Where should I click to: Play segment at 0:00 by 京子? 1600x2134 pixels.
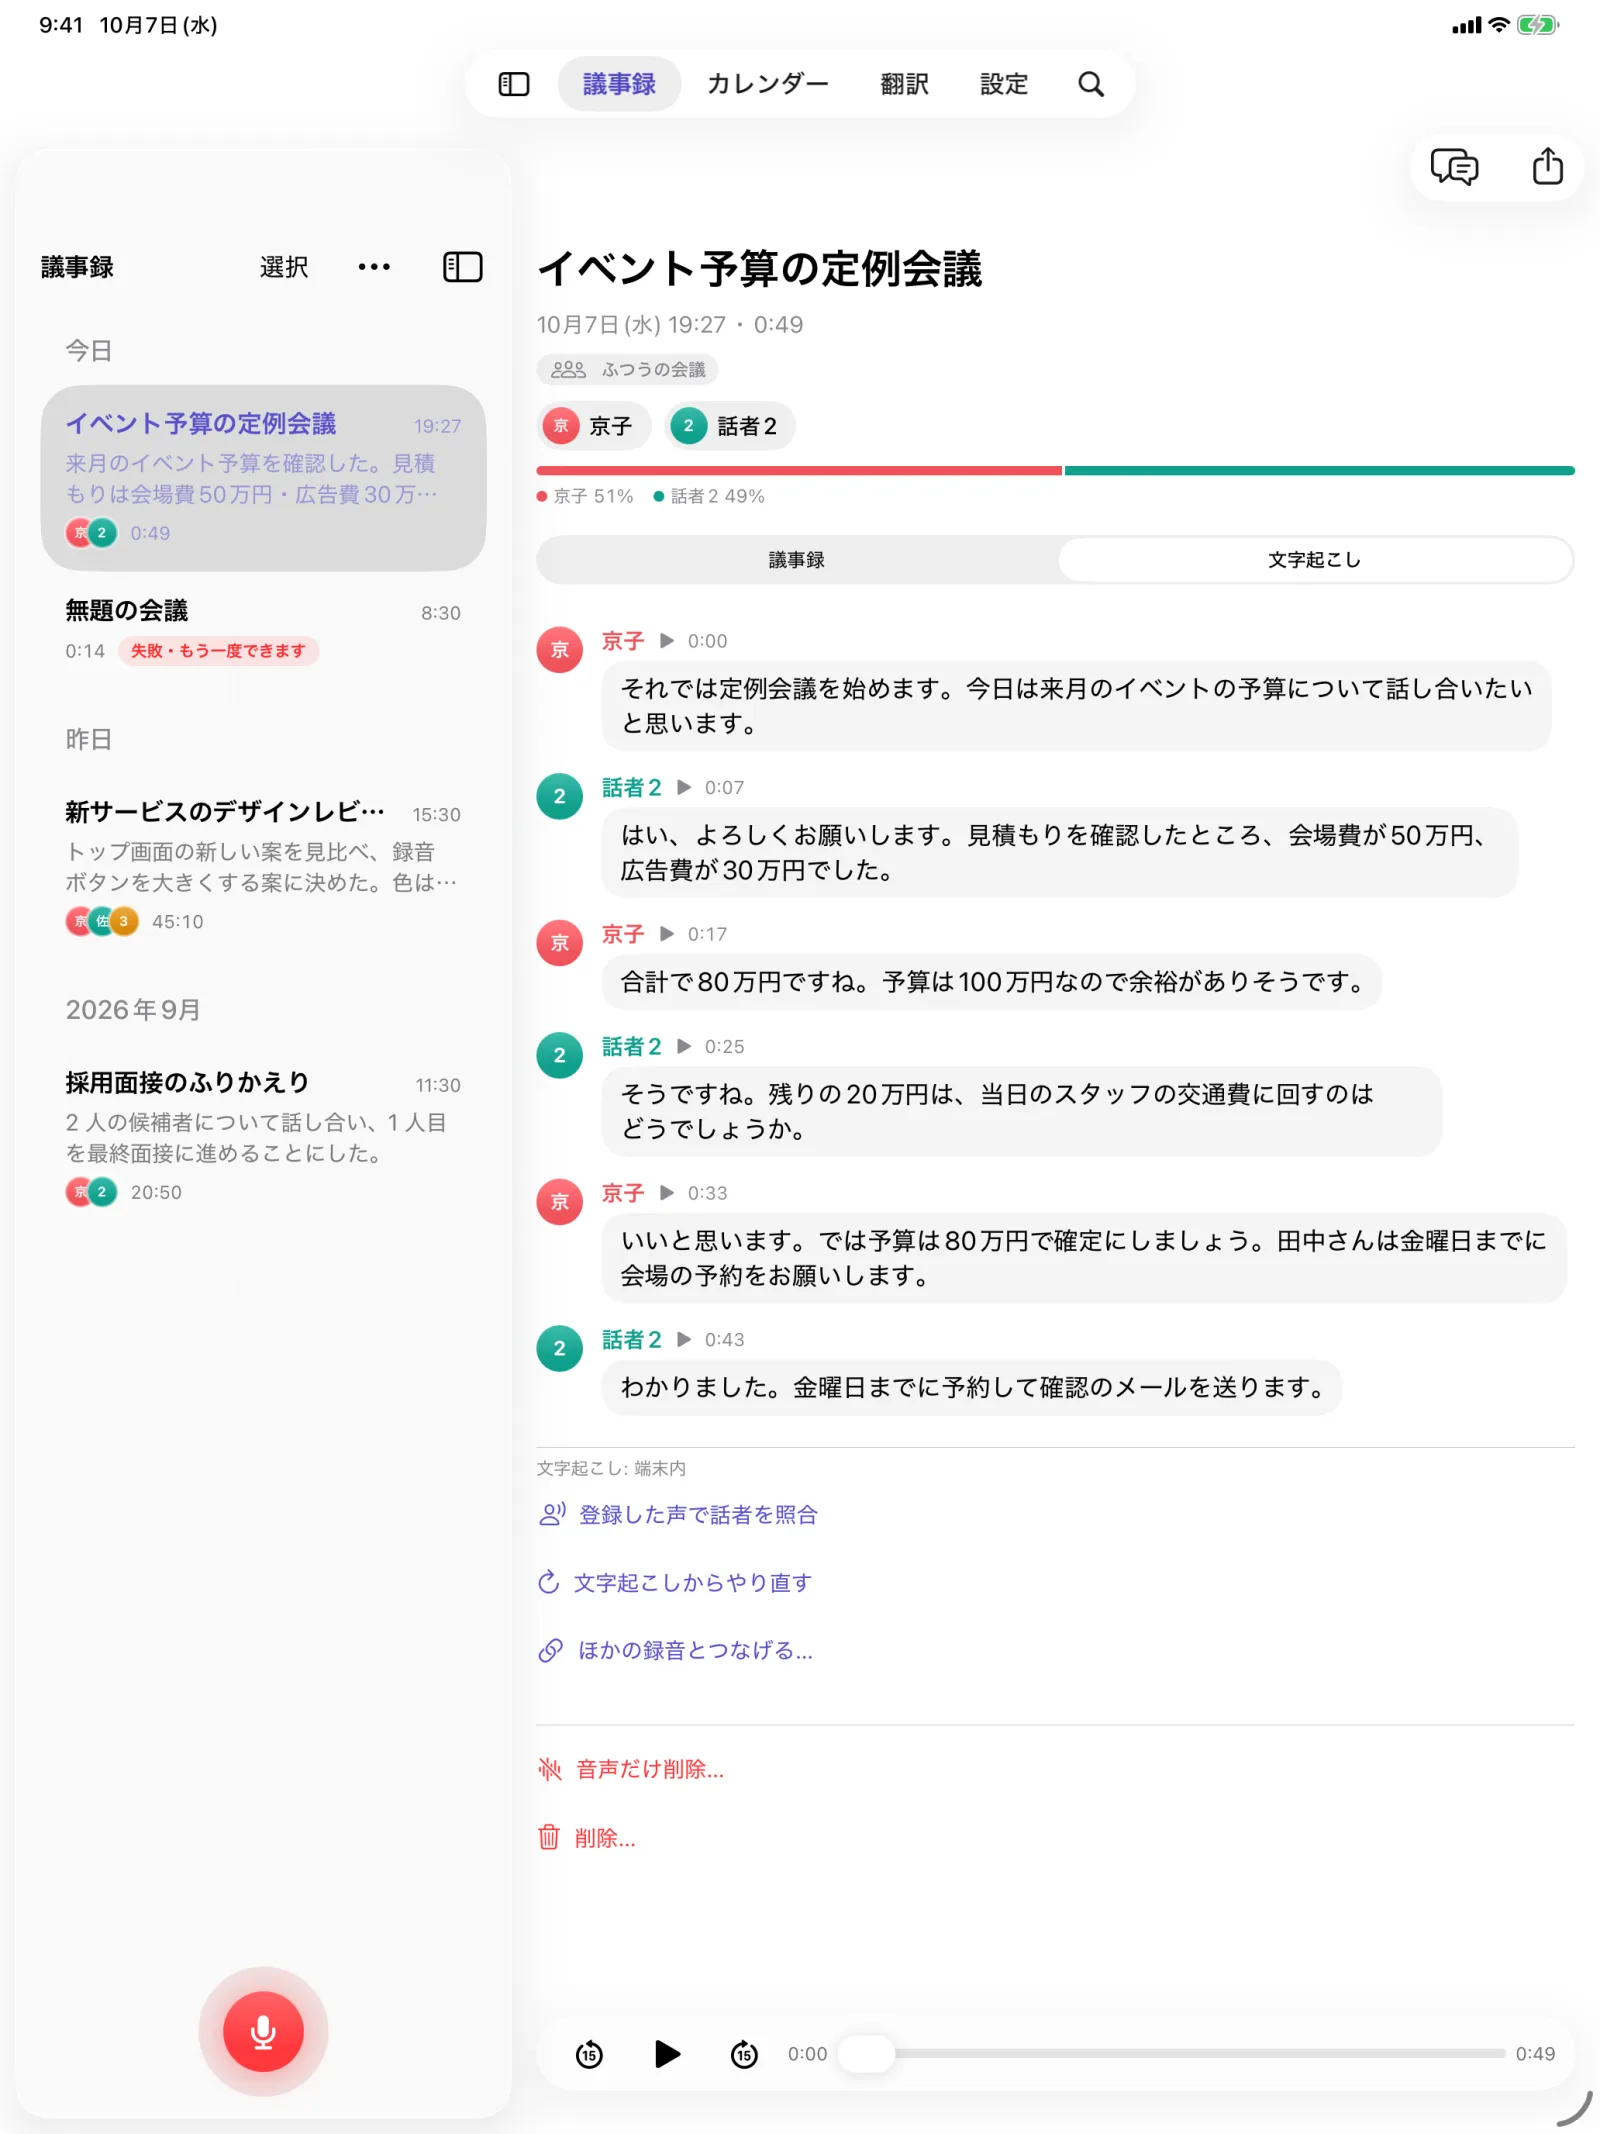click(666, 640)
